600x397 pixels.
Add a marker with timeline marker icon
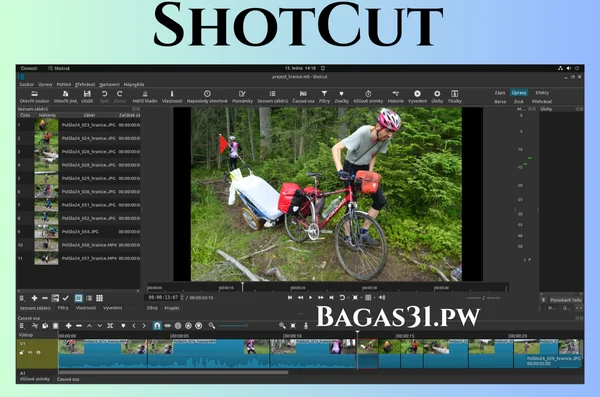pyautogui.click(x=123, y=326)
